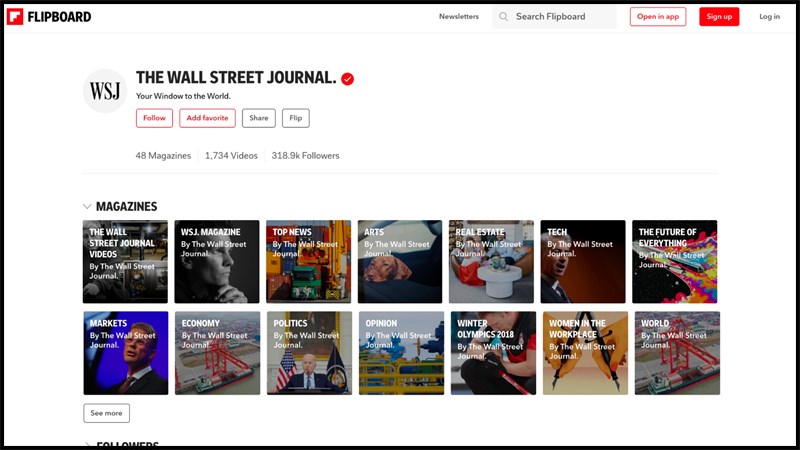Open the WSJ. Magazine tile
Screen dimensions: 800x450
tap(217, 262)
